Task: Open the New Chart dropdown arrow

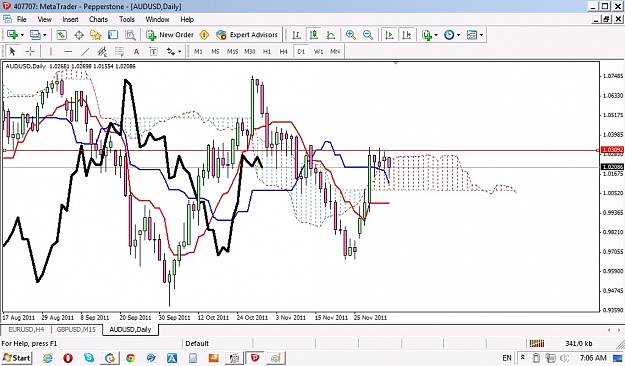Action: pos(22,35)
